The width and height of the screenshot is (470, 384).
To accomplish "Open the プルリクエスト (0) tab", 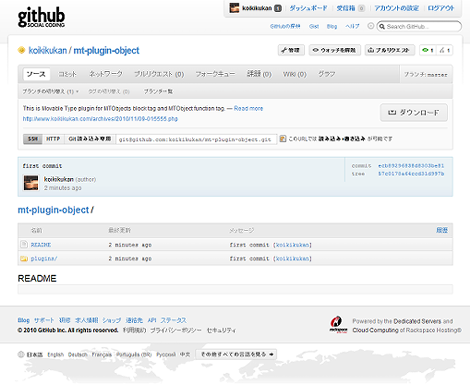I will coord(159,74).
